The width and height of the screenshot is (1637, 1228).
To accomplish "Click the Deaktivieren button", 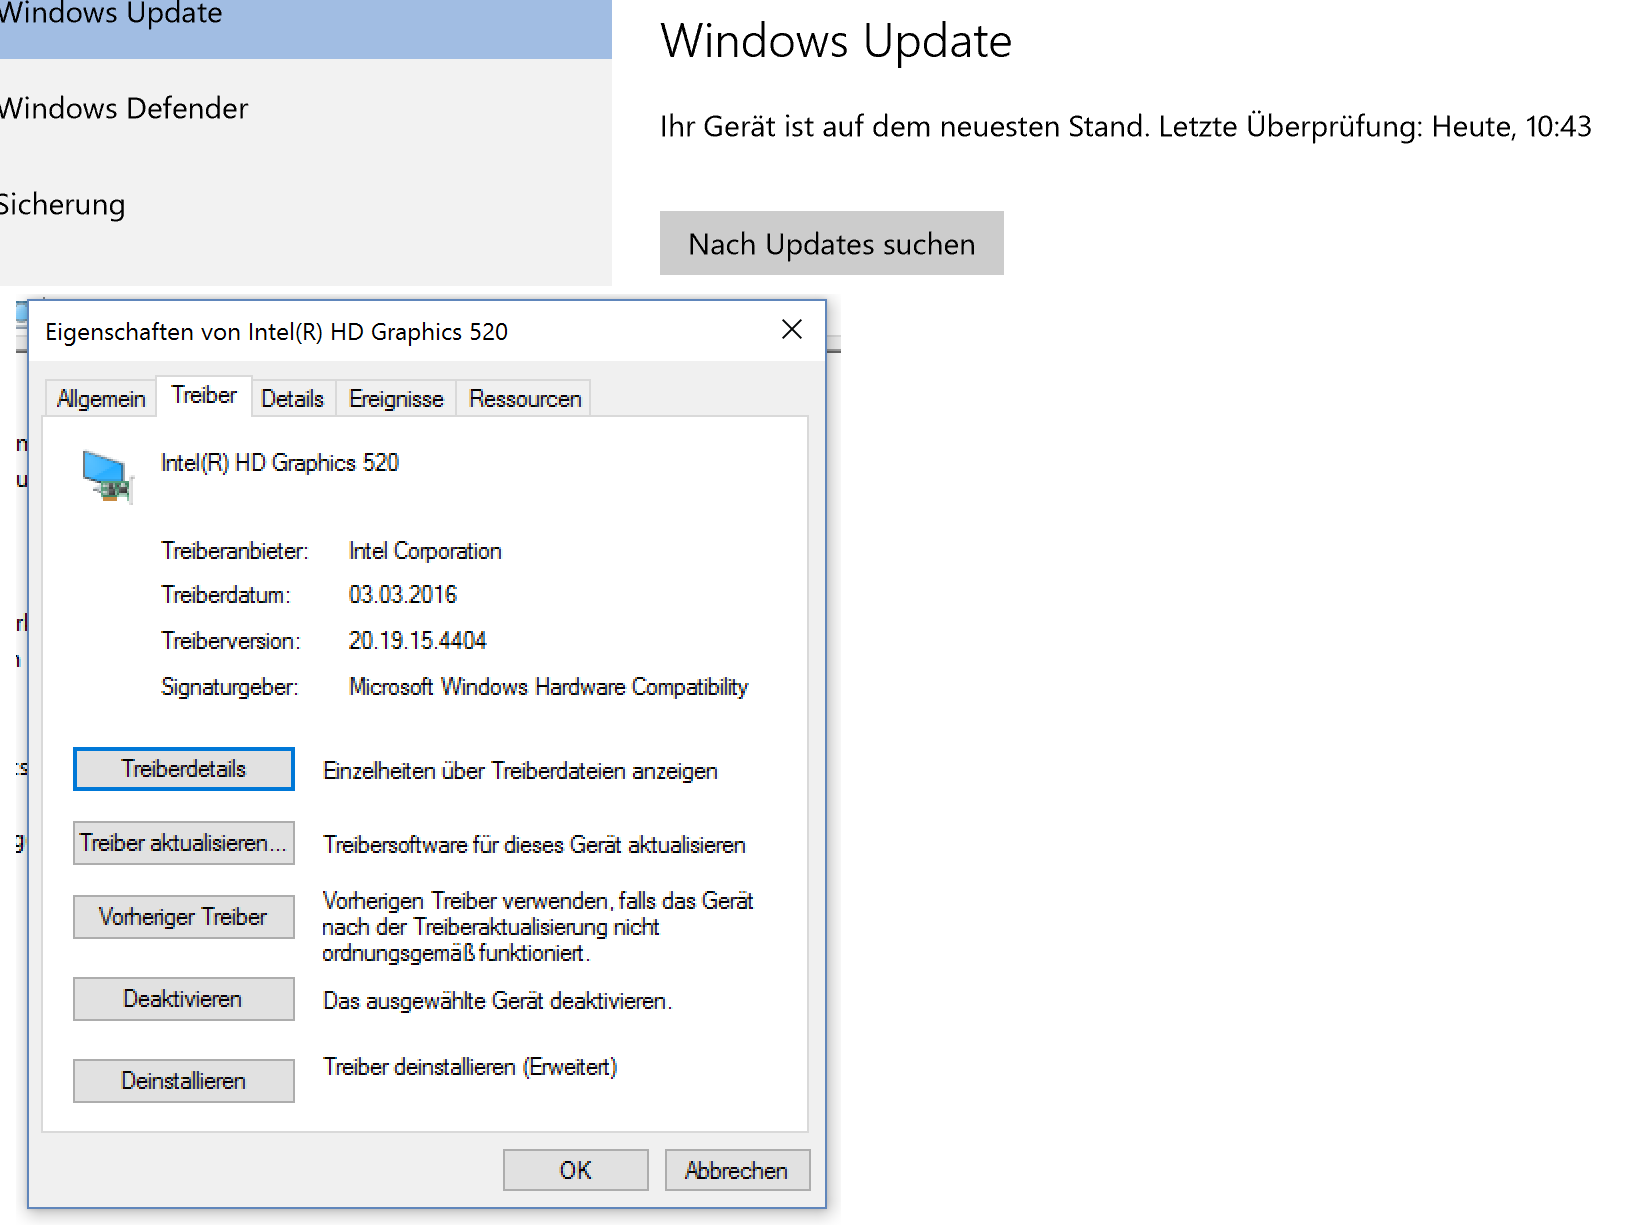I will click(184, 999).
